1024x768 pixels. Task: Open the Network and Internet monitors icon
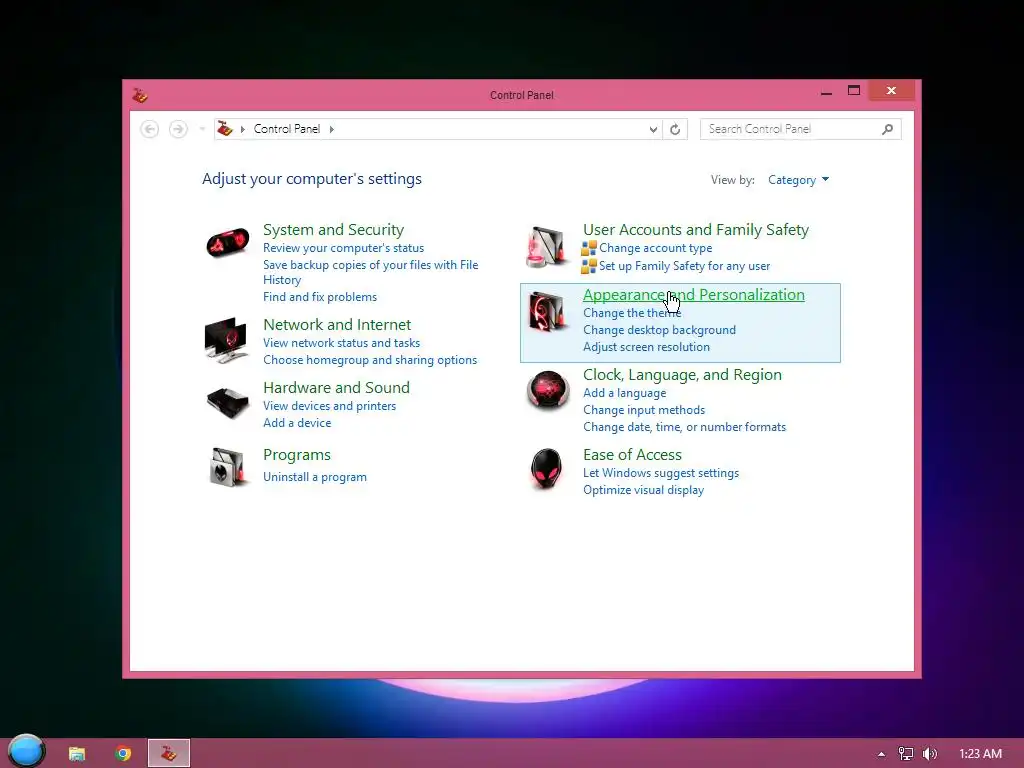coord(226,340)
